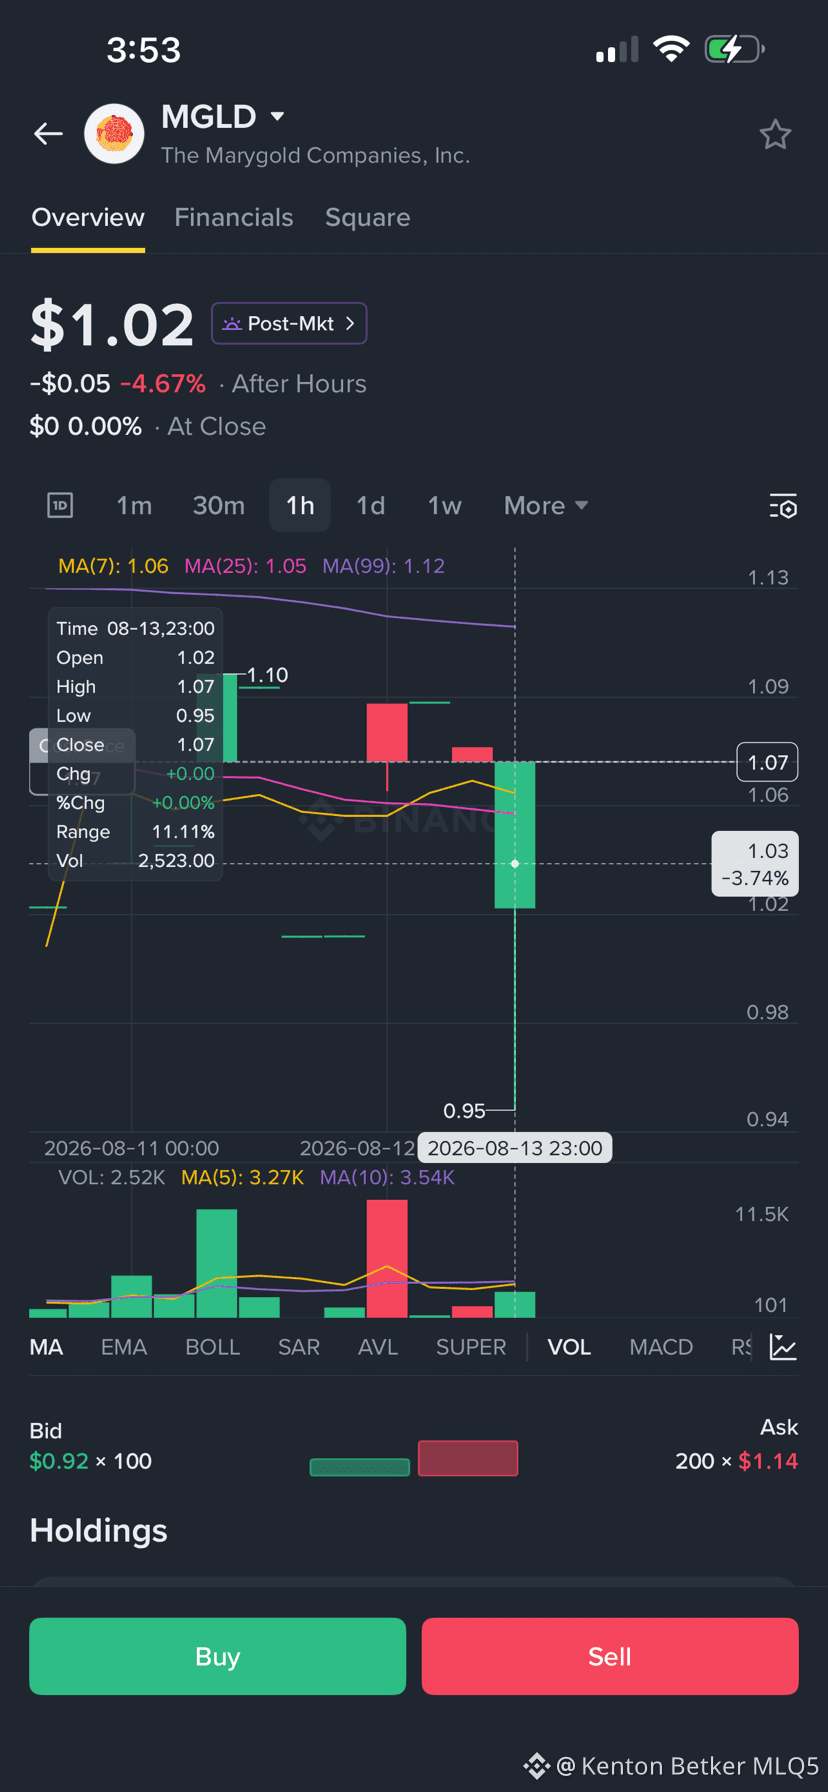Tap the MA(7): 1.06 legend label
The image size is (828, 1792).
coord(113,566)
